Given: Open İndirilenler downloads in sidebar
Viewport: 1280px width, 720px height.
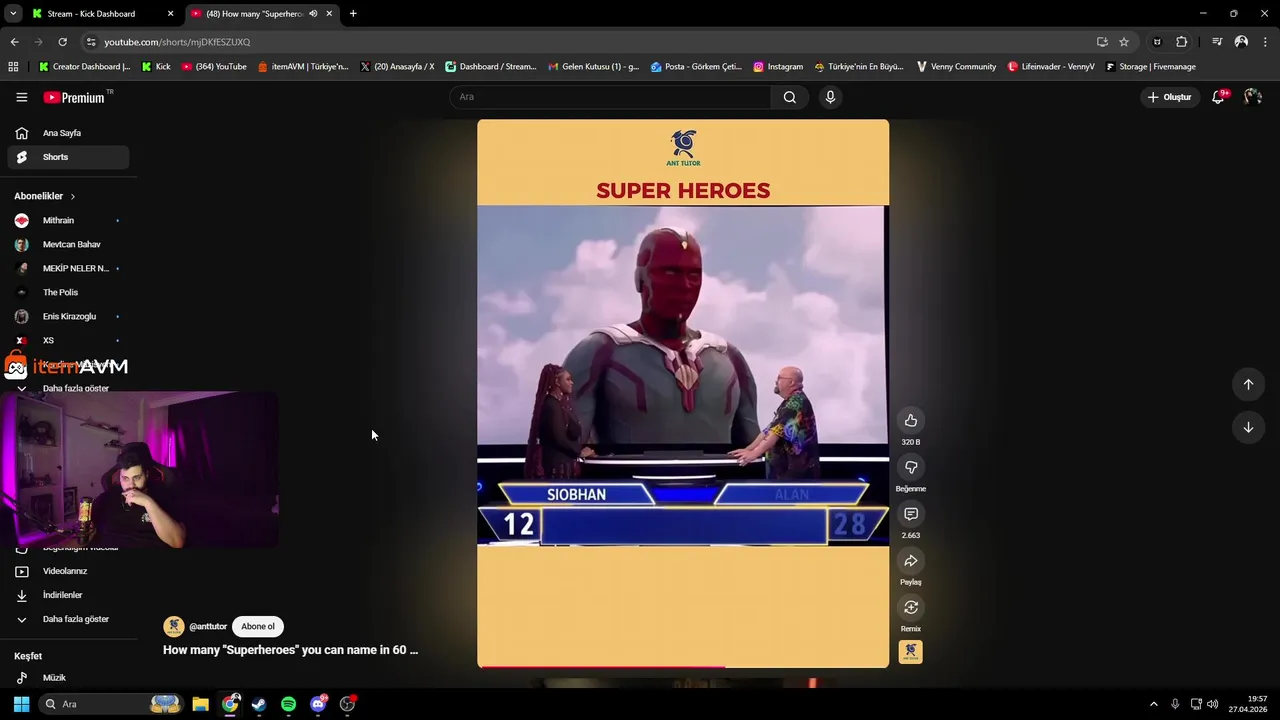Looking at the screenshot, I should 68,595.
